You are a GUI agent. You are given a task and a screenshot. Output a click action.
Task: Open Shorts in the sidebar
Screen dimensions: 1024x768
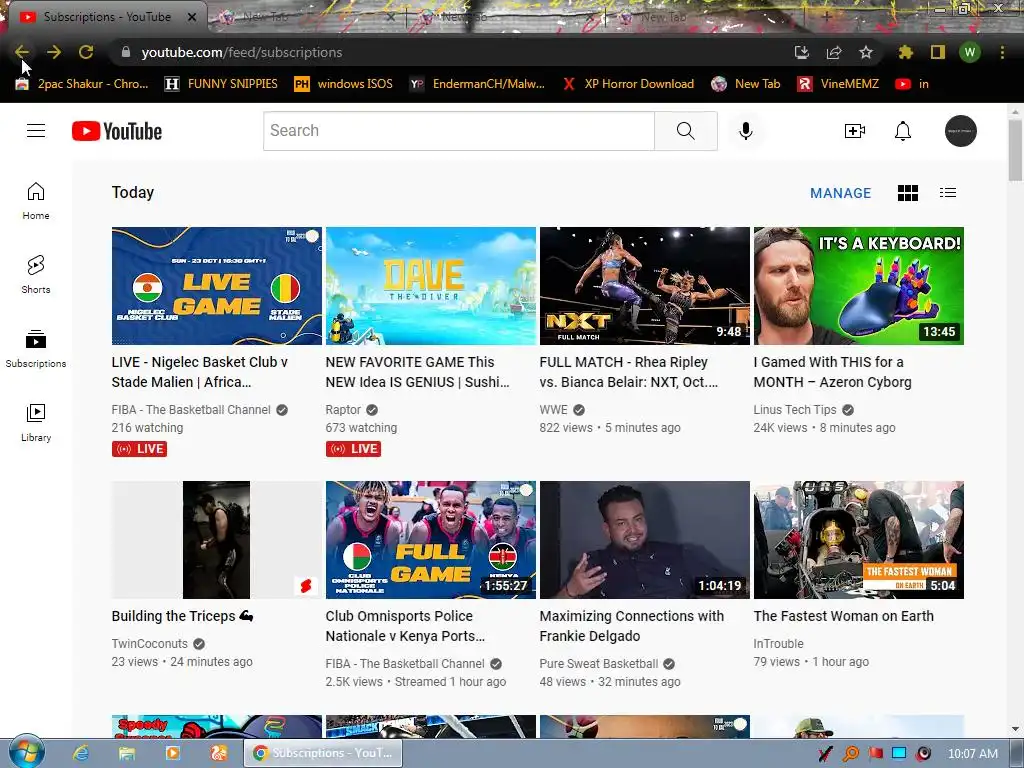point(36,274)
